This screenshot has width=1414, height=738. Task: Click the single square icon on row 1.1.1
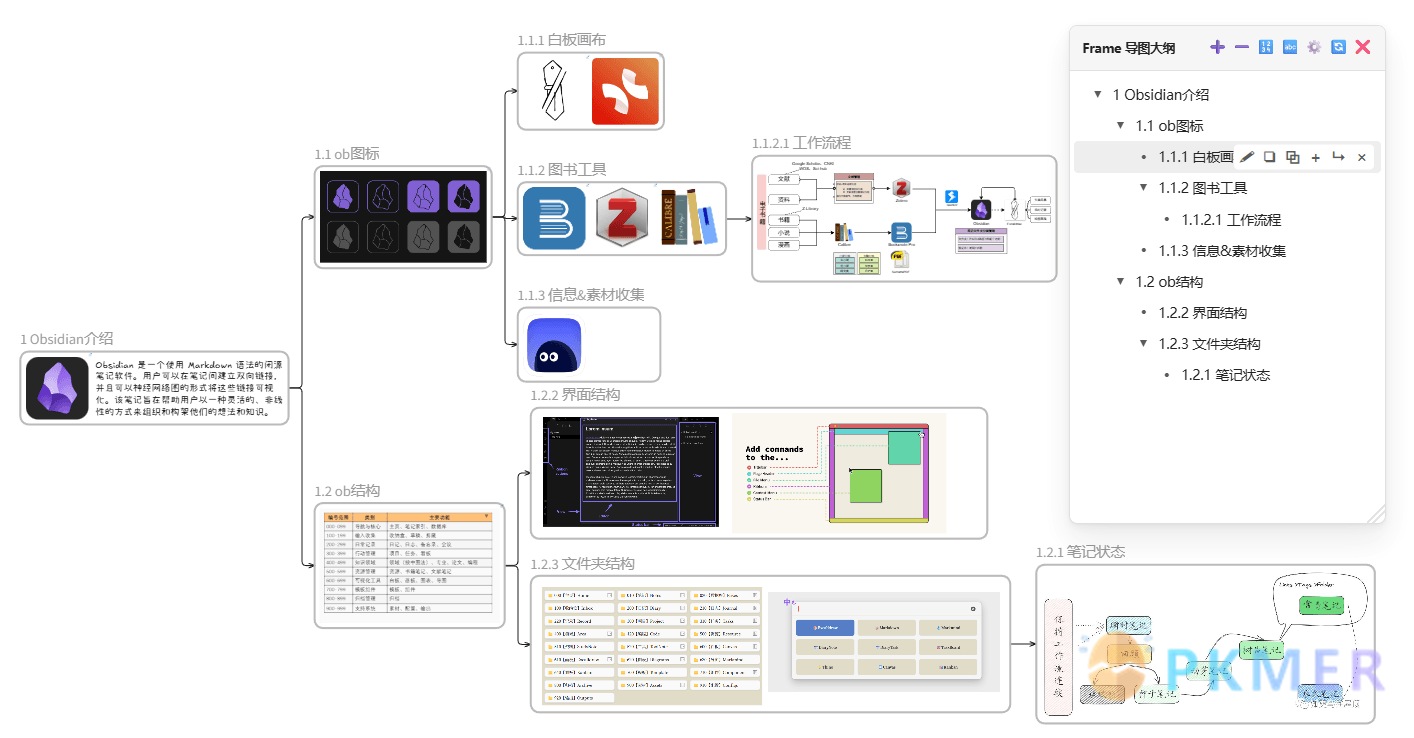1269,157
